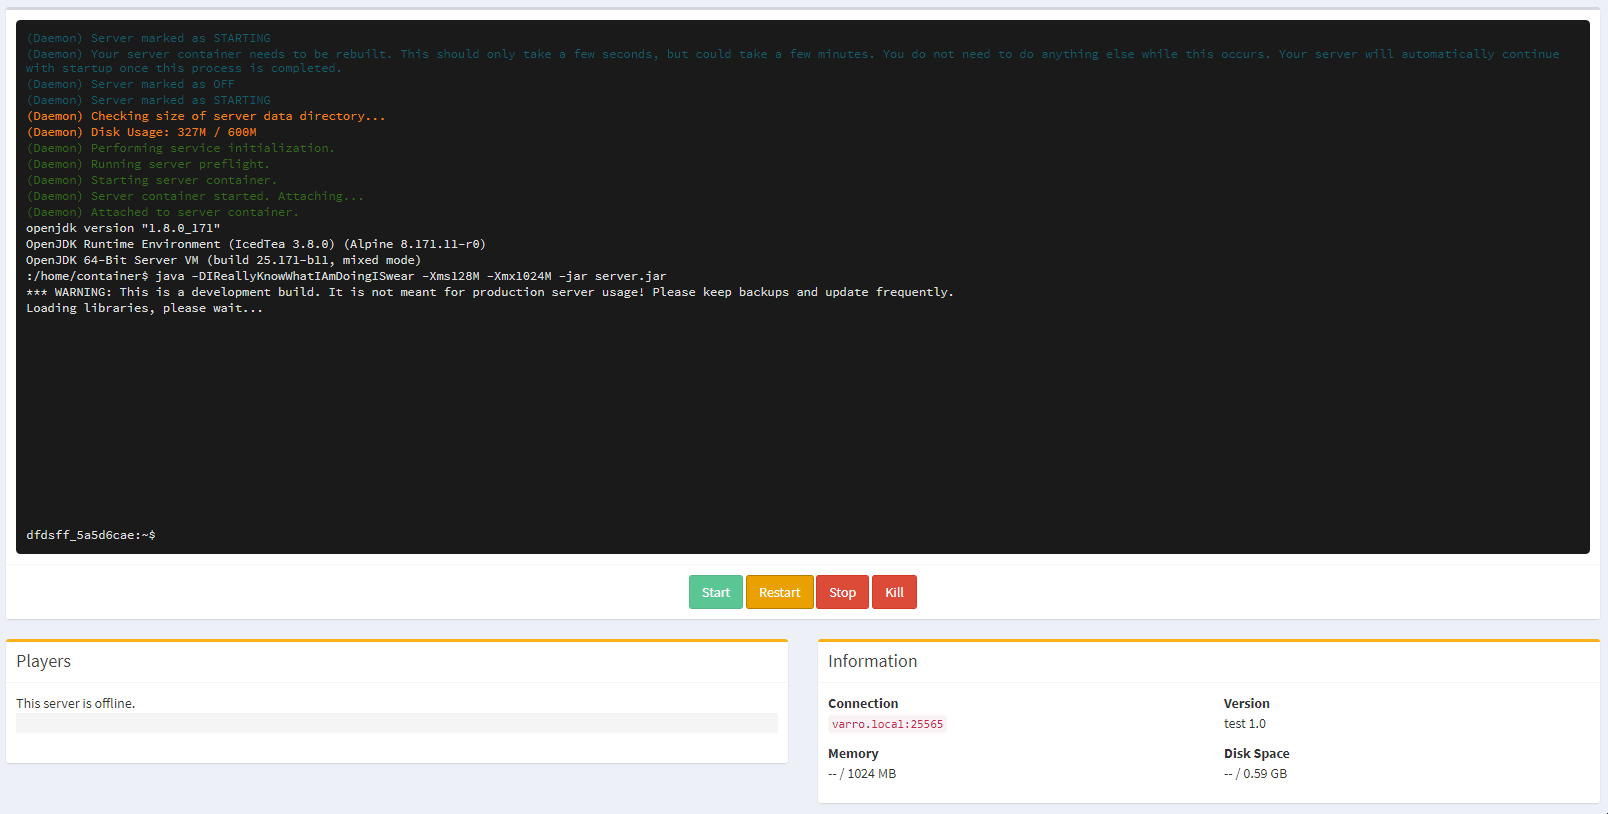Click the Information panel heading
1608x814 pixels.
[x=872, y=661]
